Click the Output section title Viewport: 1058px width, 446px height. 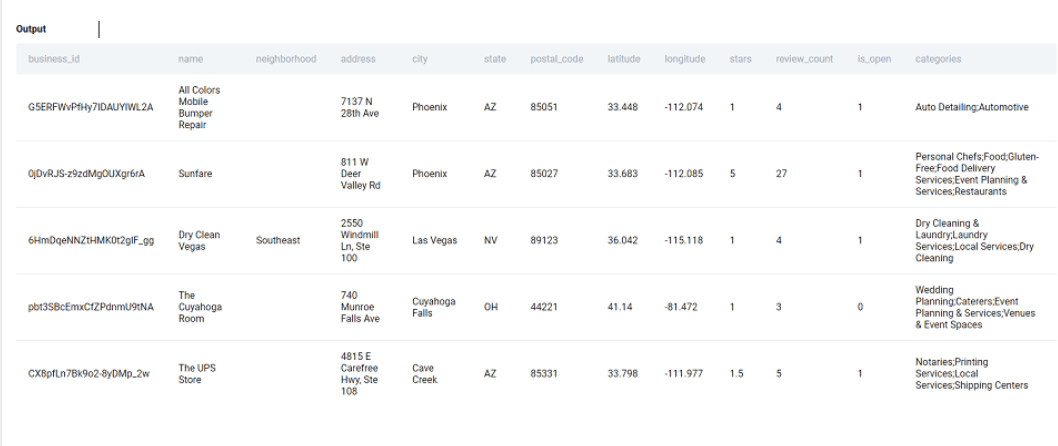coord(31,29)
